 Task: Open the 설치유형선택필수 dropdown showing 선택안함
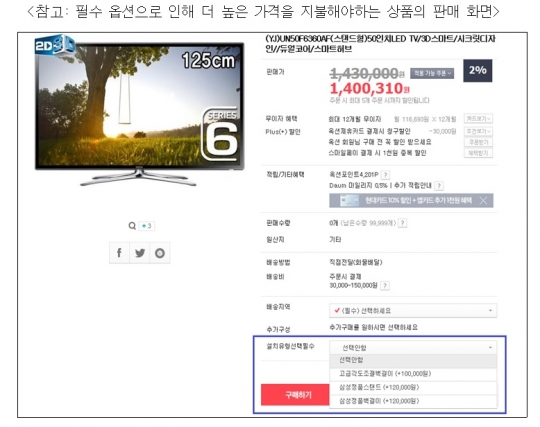click(x=413, y=347)
